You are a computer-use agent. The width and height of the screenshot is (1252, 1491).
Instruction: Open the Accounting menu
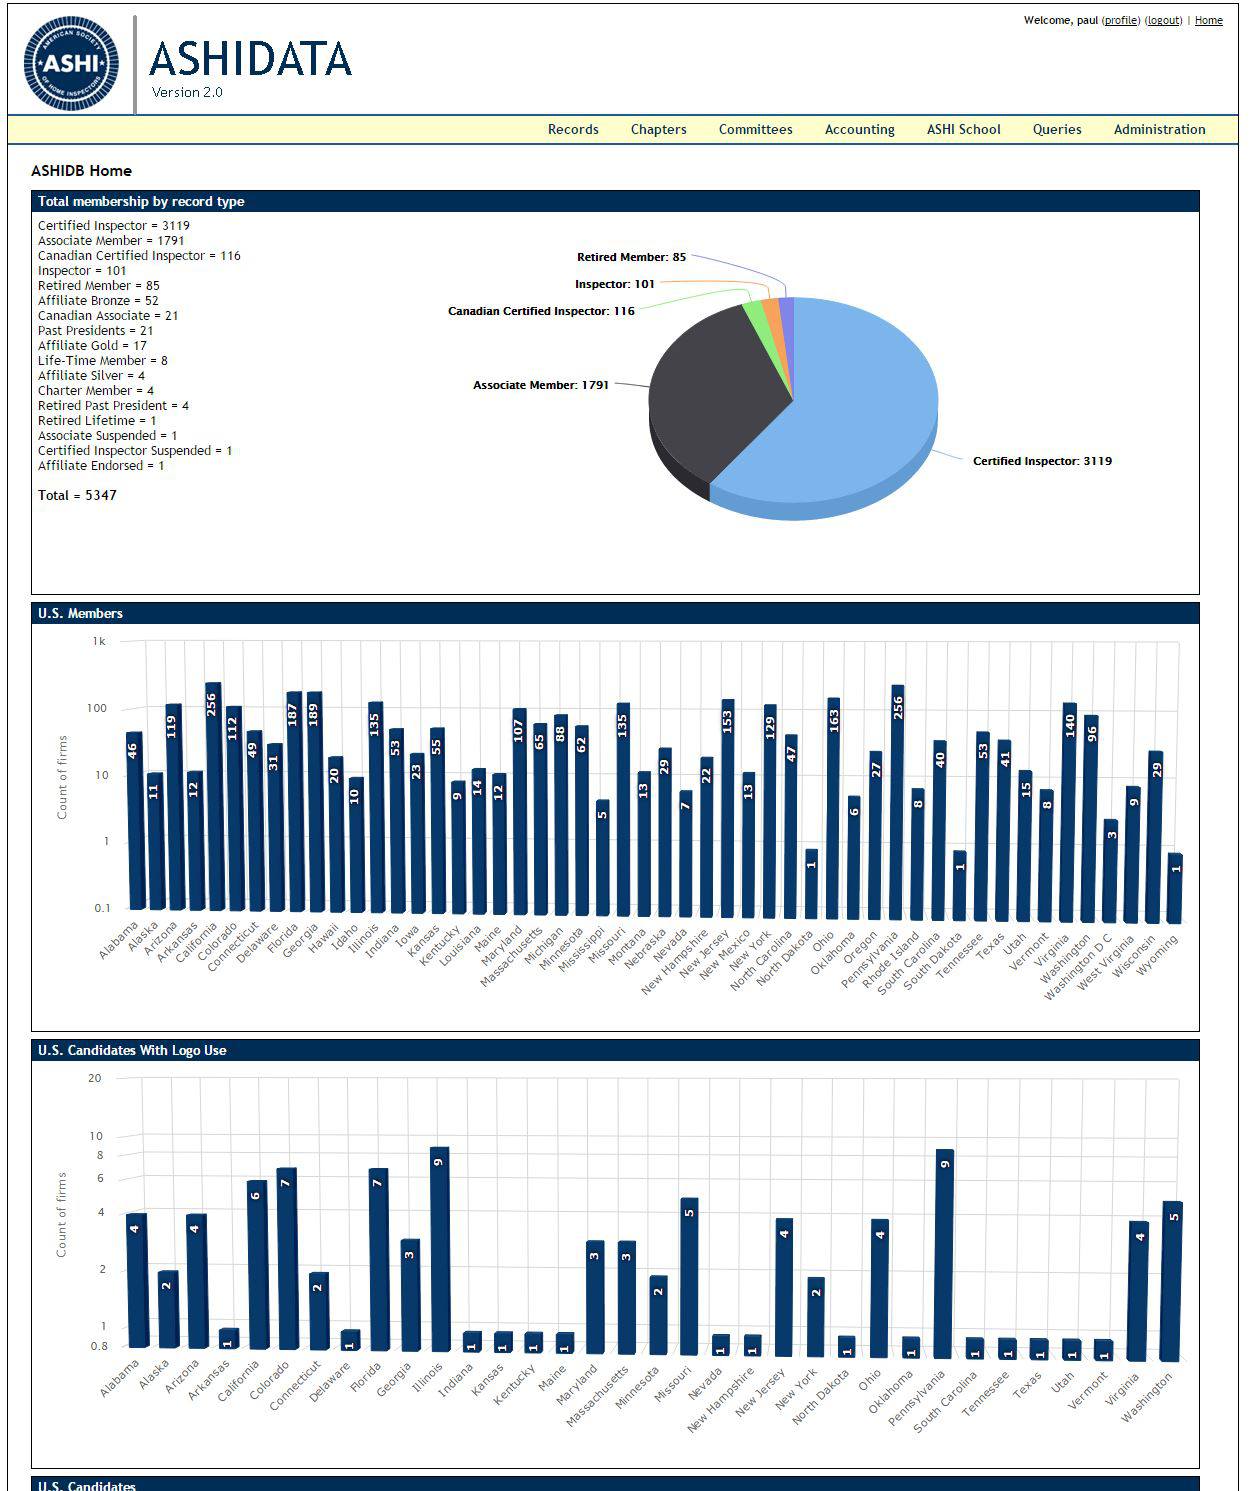(859, 129)
